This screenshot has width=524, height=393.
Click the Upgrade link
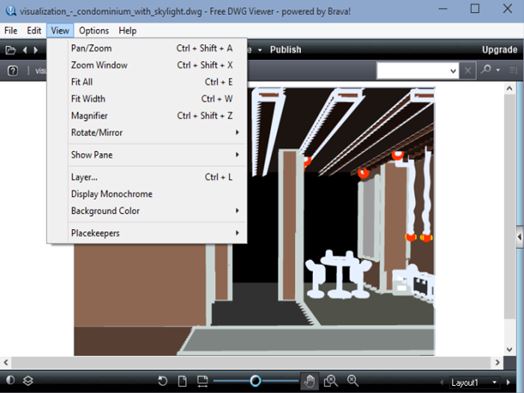[499, 50]
